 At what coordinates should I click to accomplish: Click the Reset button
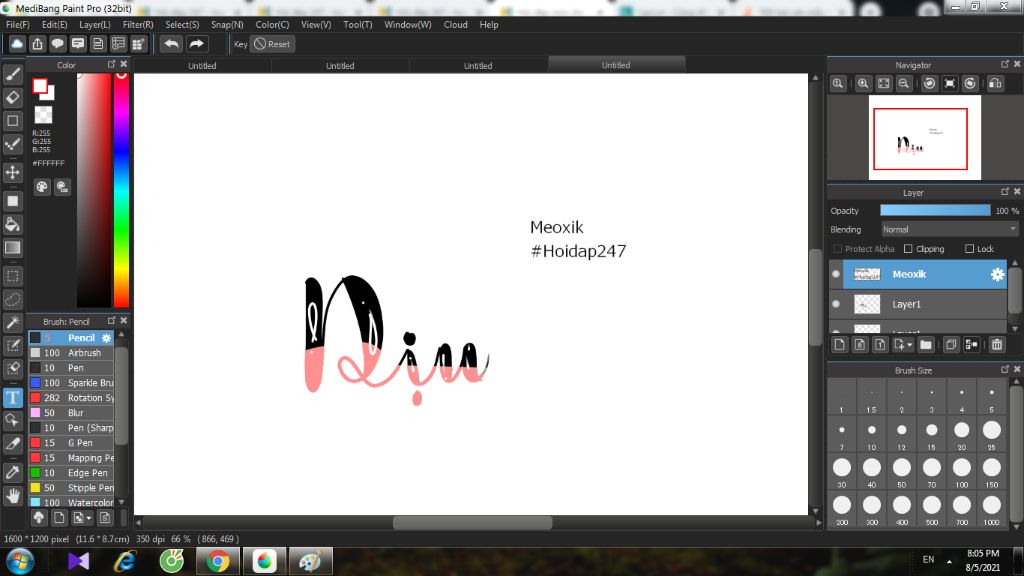pyautogui.click(x=273, y=44)
